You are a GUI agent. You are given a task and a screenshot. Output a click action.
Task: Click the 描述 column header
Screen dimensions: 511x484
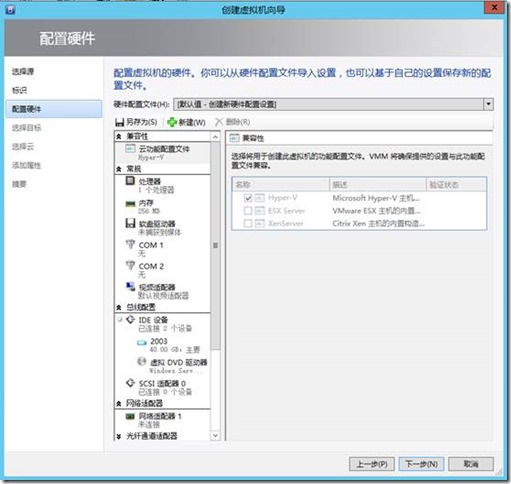pos(378,184)
